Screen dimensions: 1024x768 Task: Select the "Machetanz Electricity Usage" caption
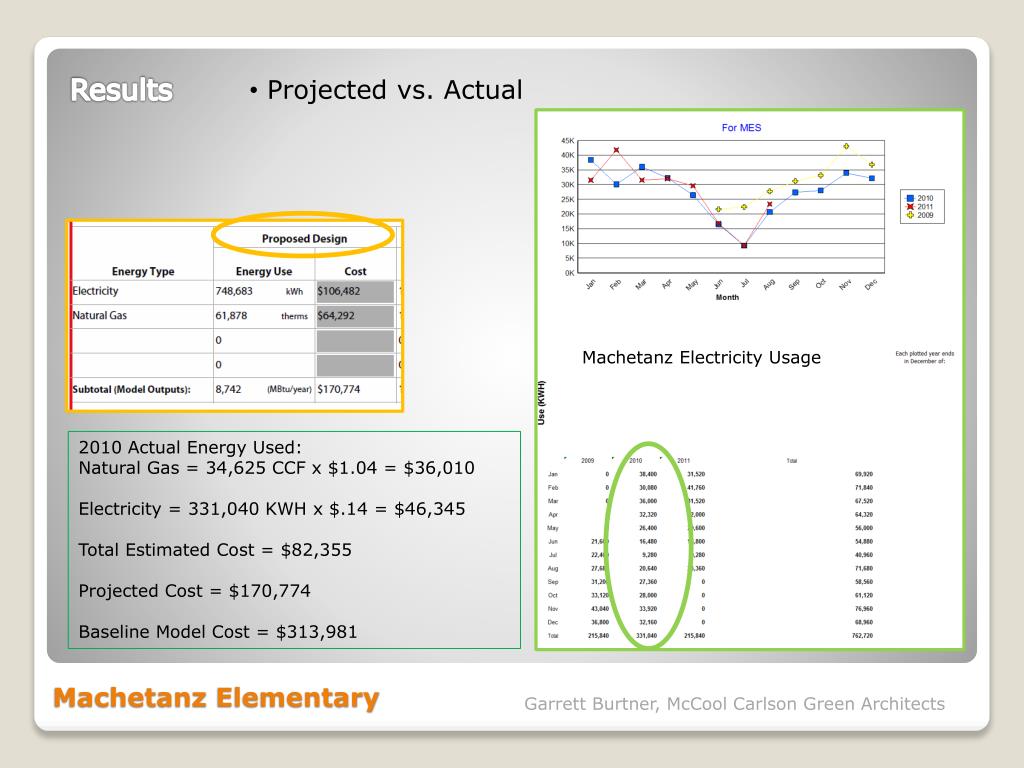[701, 358]
